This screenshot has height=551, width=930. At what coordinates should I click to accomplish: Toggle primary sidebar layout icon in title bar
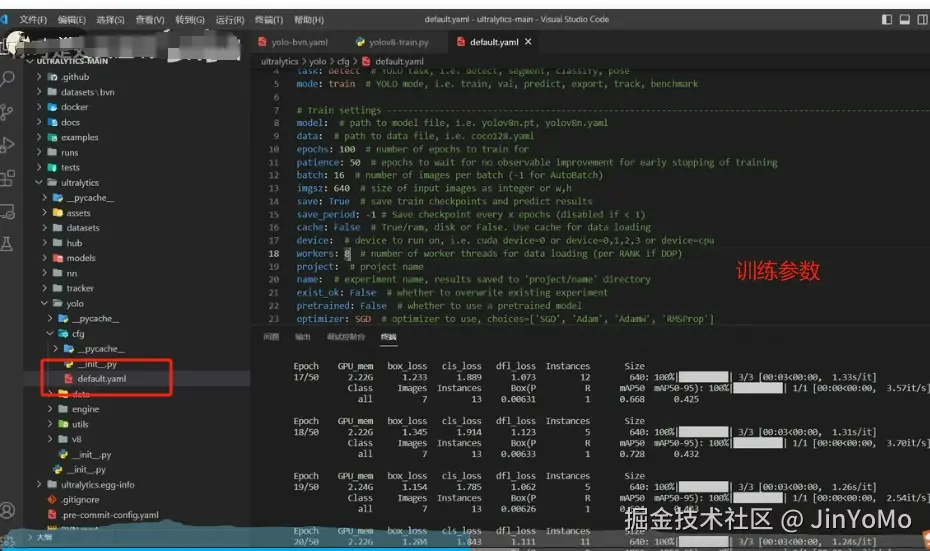pyautogui.click(x=887, y=19)
